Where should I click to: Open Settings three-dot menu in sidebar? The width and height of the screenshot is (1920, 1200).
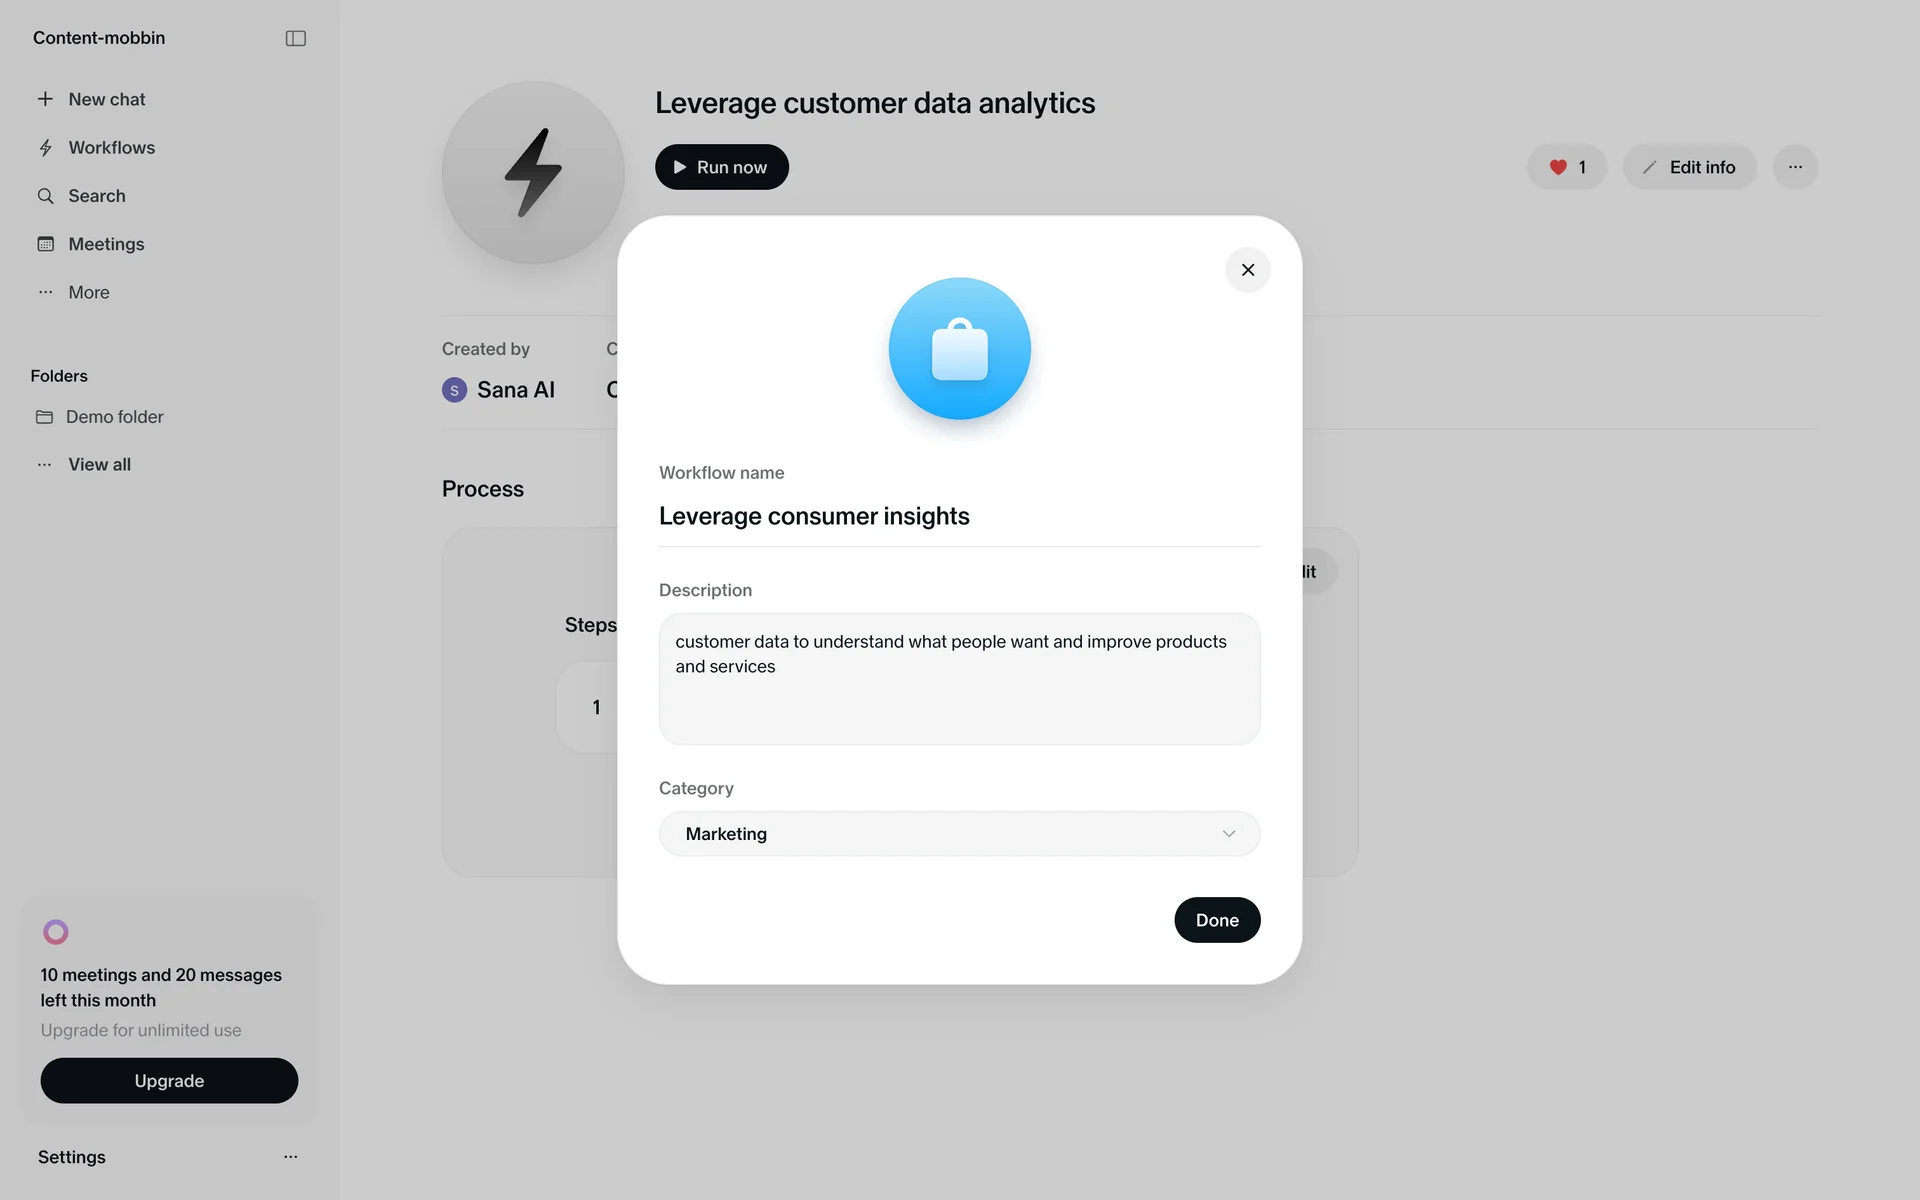291,1157
